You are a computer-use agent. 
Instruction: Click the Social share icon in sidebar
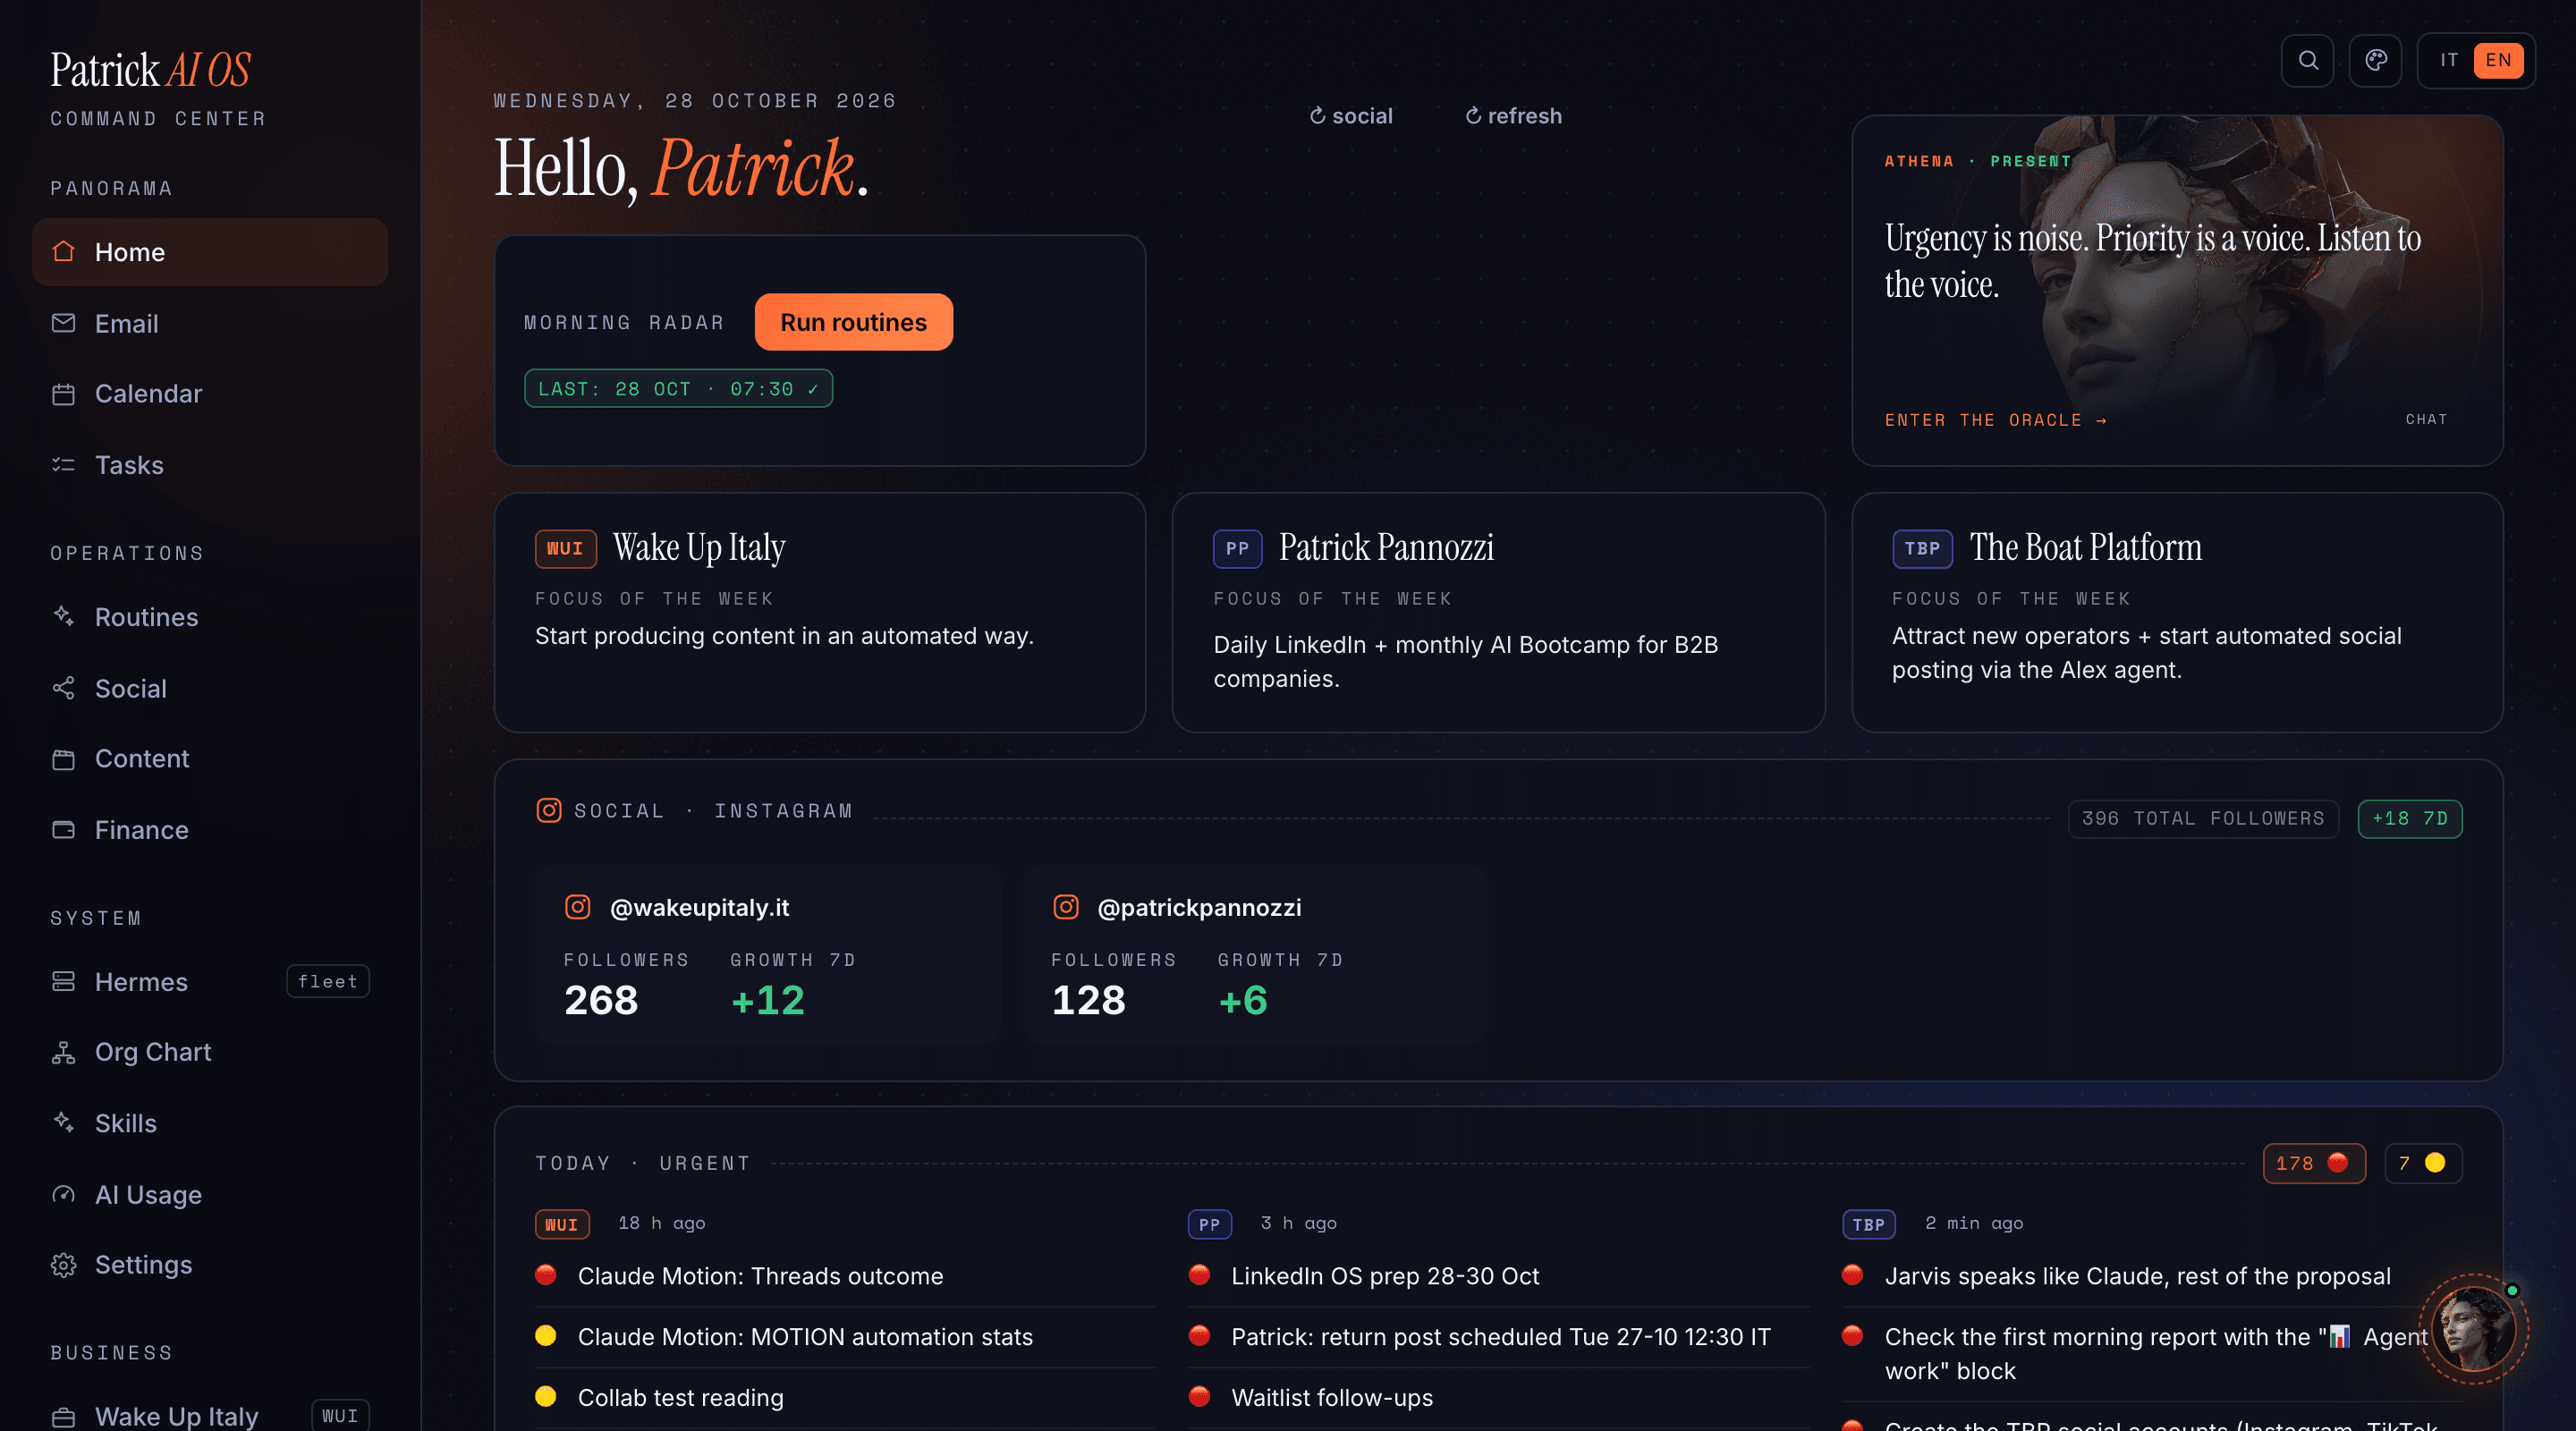pos(64,688)
